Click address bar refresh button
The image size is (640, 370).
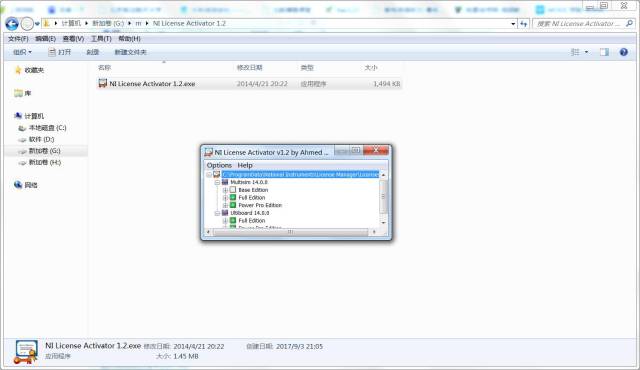pos(524,24)
